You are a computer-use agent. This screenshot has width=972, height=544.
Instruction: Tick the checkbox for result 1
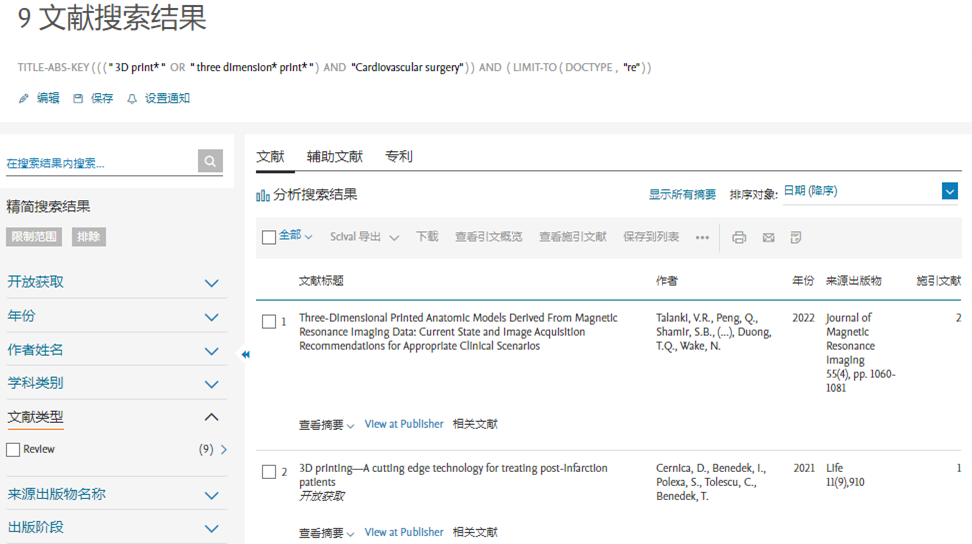[x=269, y=322]
